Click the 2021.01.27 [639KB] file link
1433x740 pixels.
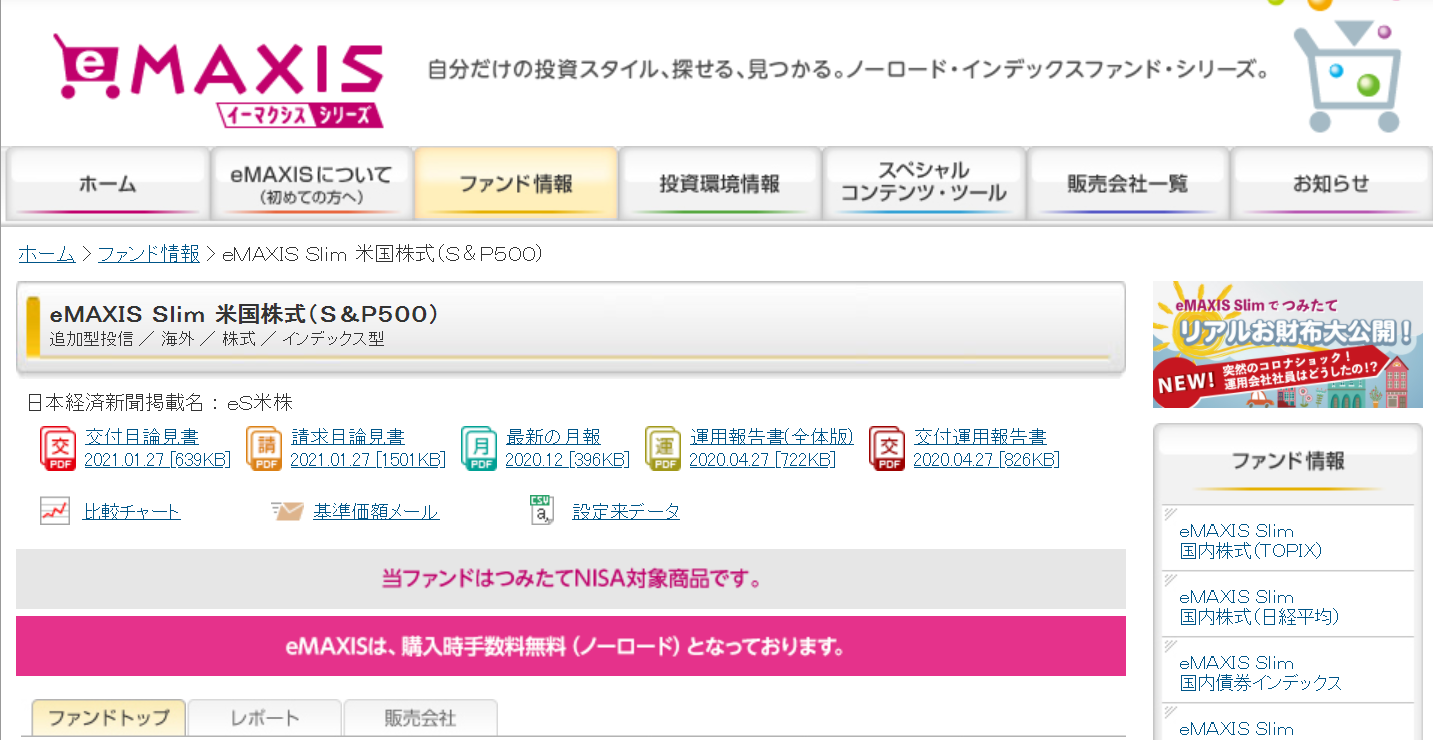point(158,460)
